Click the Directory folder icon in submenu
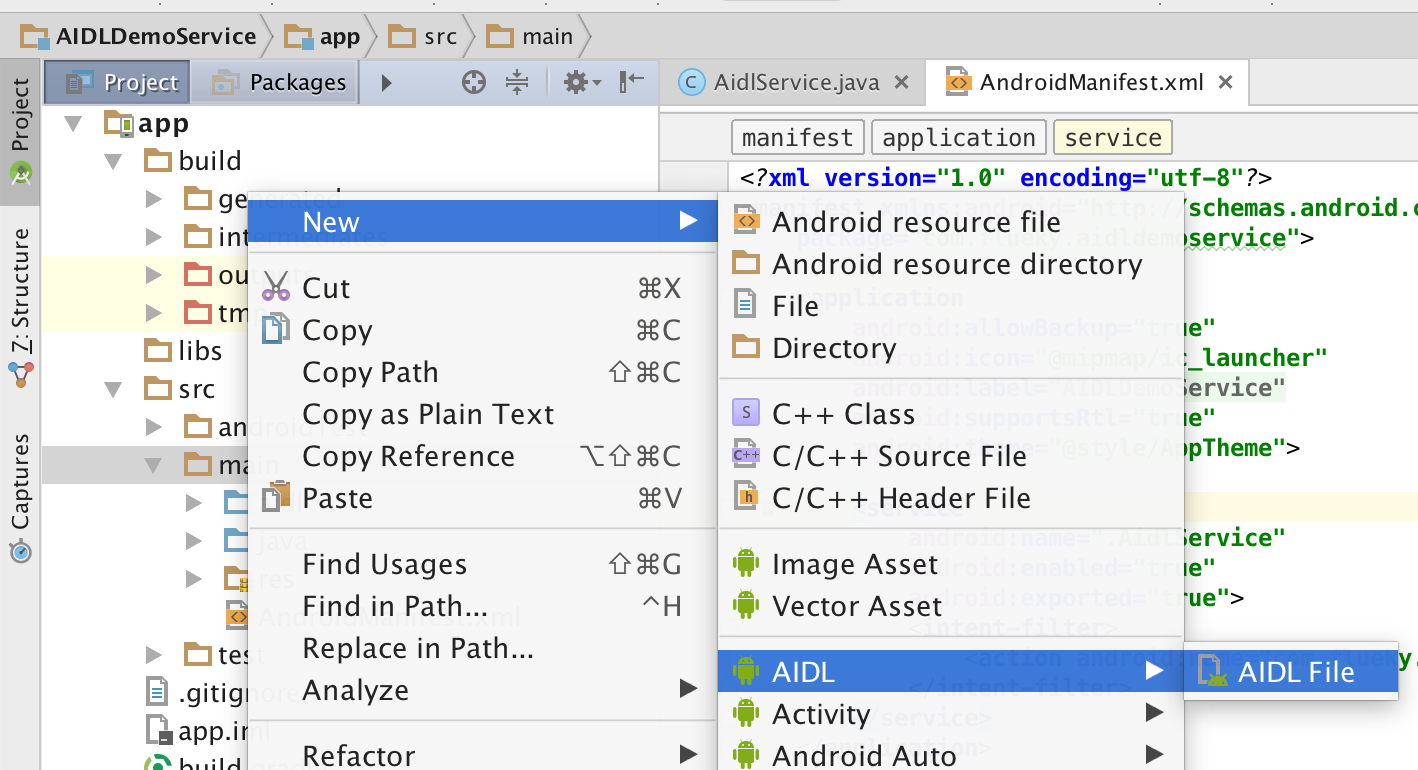The width and height of the screenshot is (1418, 770). (746, 347)
